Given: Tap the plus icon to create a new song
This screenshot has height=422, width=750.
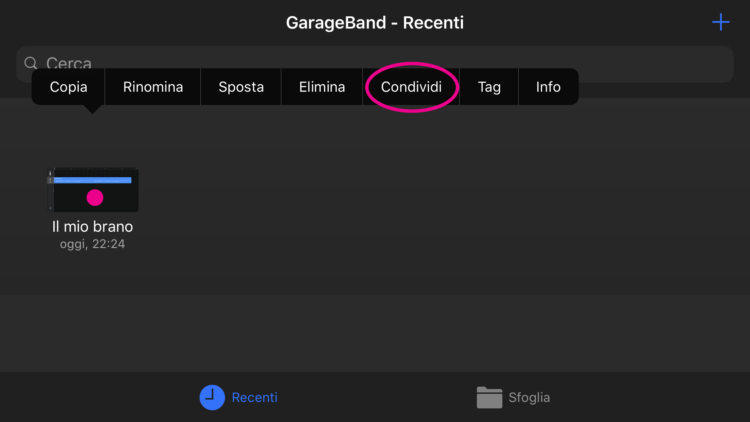Looking at the screenshot, I should coord(720,22).
